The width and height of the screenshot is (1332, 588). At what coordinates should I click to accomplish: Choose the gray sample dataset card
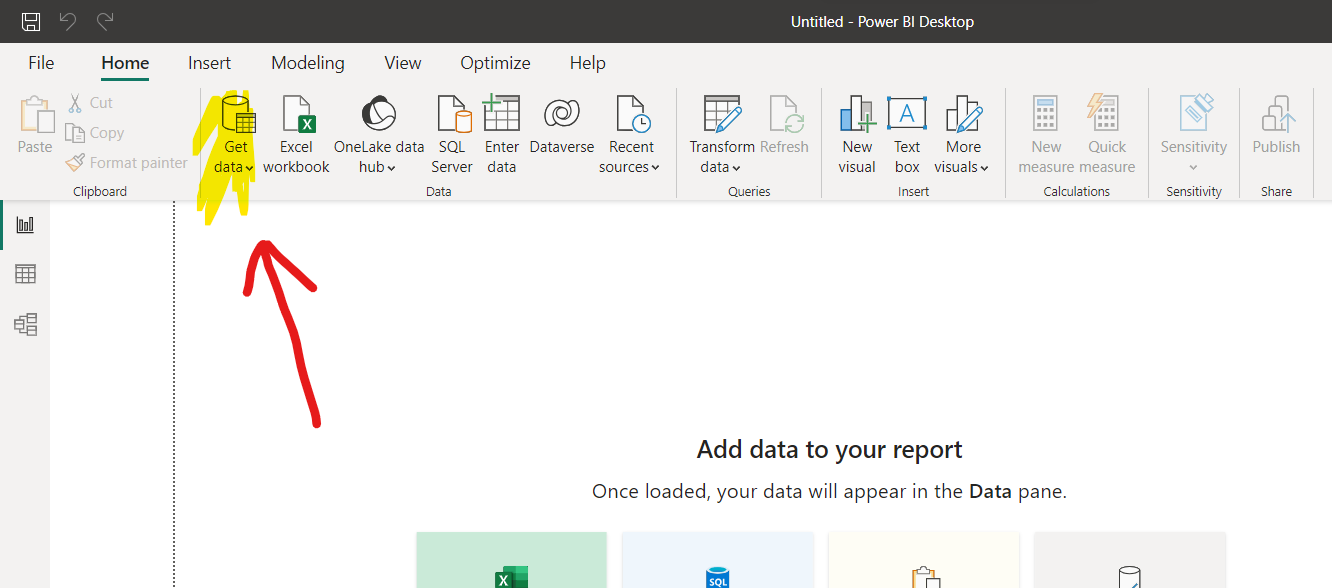[1129, 560]
